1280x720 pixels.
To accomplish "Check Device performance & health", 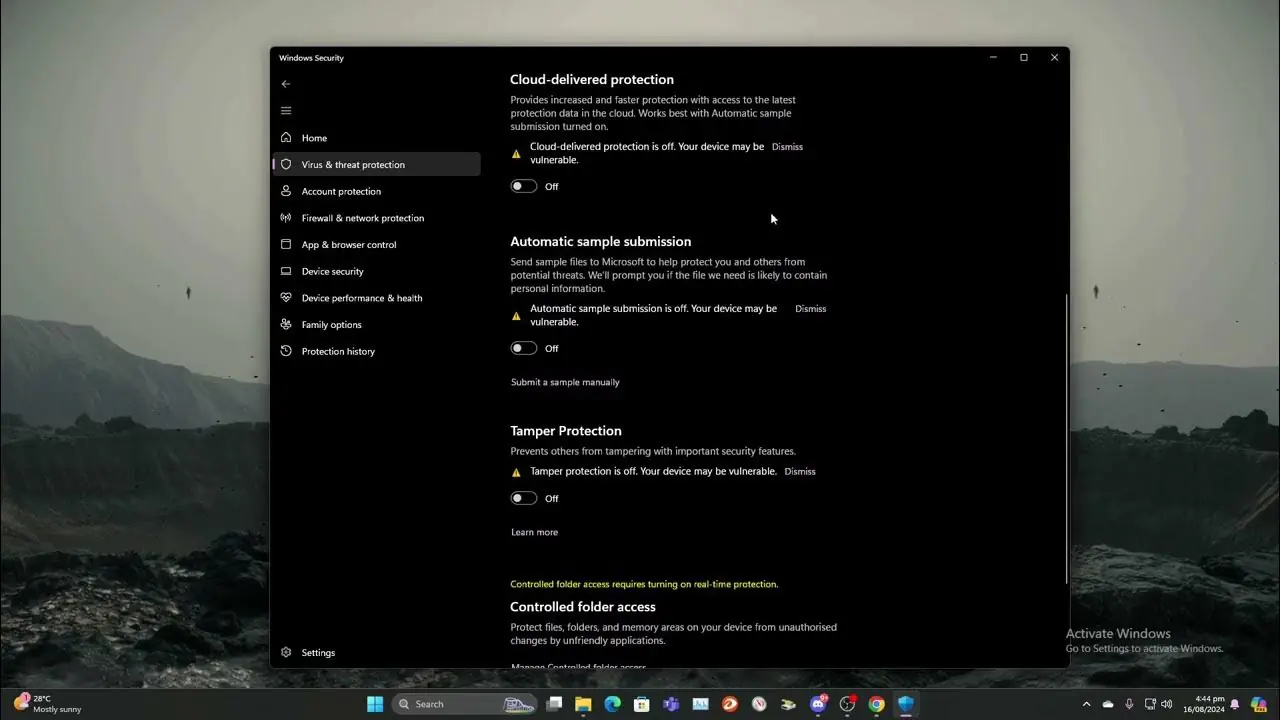I will (362, 297).
